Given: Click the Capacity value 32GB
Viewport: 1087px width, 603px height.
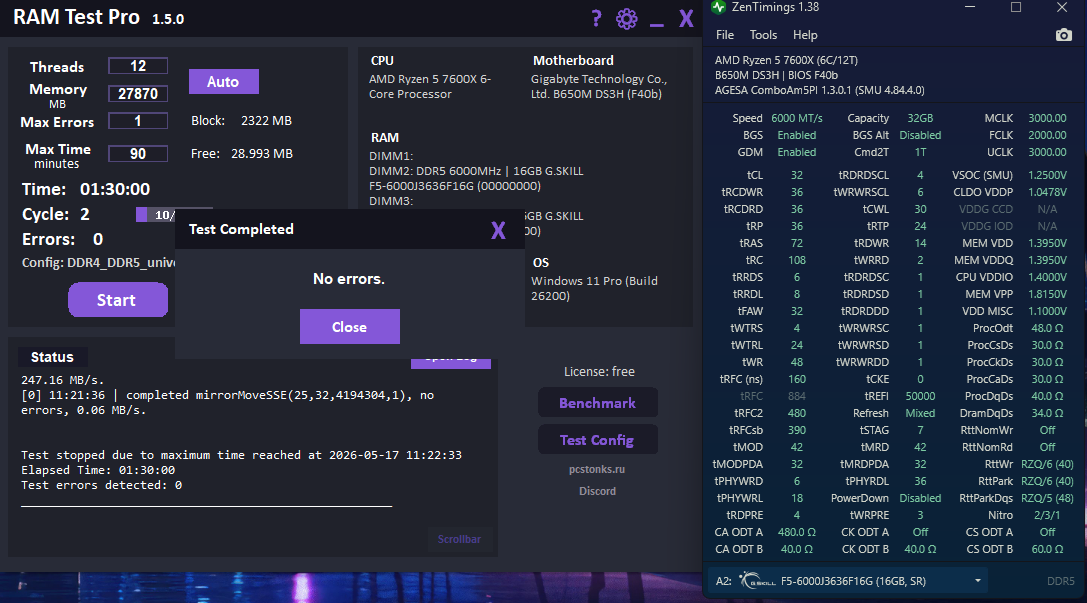Looking at the screenshot, I should (920, 118).
